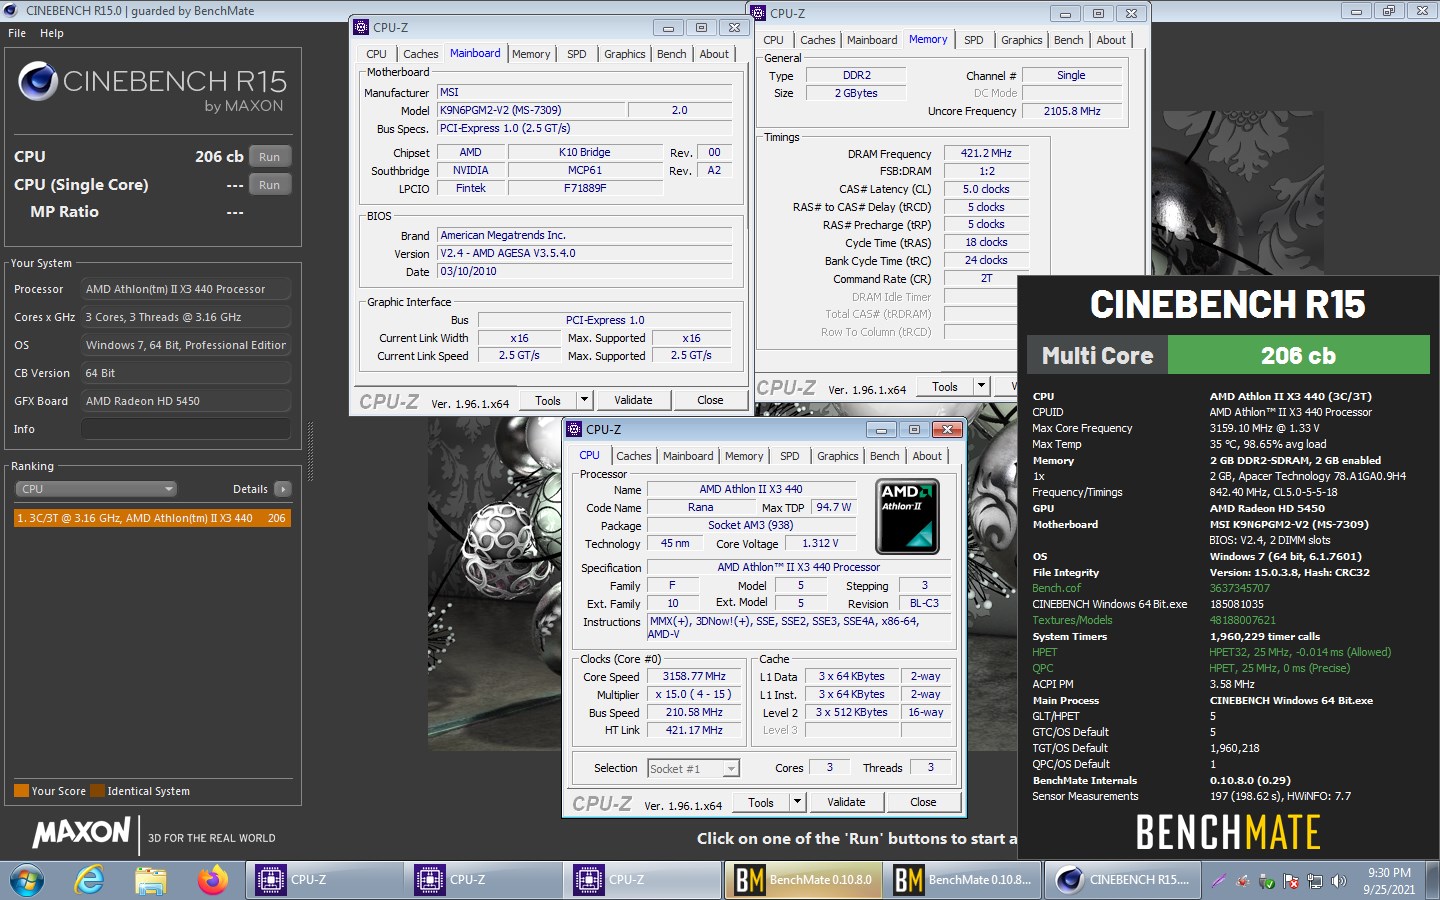This screenshot has height=900, width=1440.
Task: Click the AMD Athlon II processor logo
Action: pyautogui.click(x=907, y=517)
